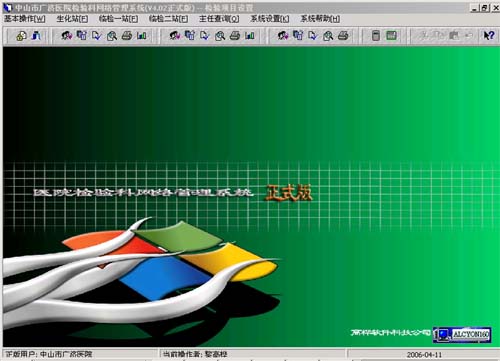Image resolution: width=500 pixels, height=361 pixels.
Task: Click the third toolbar group's printer icon
Action: click(x=343, y=36)
